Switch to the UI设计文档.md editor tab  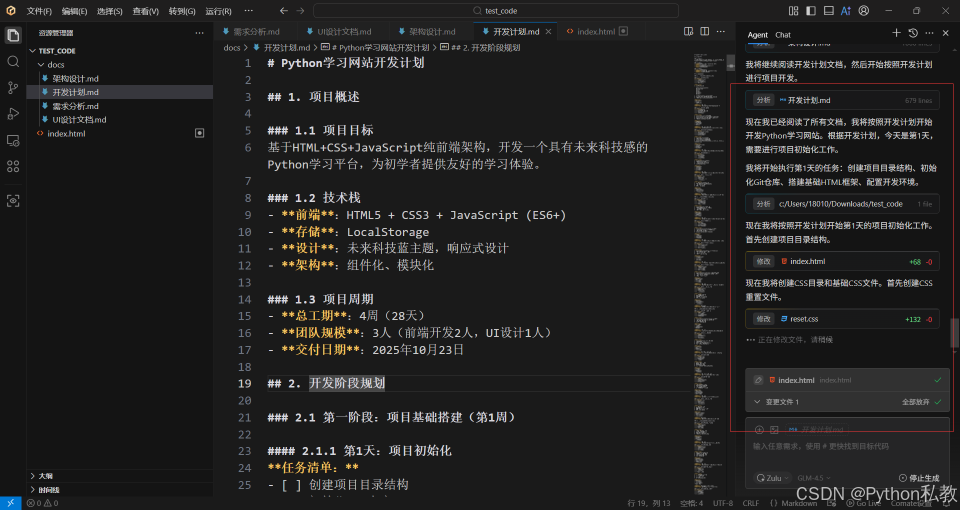tap(344, 31)
